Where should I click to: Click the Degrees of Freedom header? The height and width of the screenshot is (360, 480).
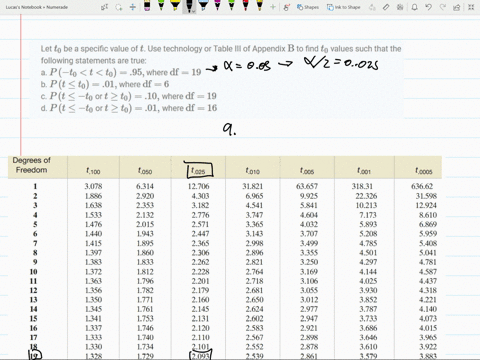(x=31, y=165)
